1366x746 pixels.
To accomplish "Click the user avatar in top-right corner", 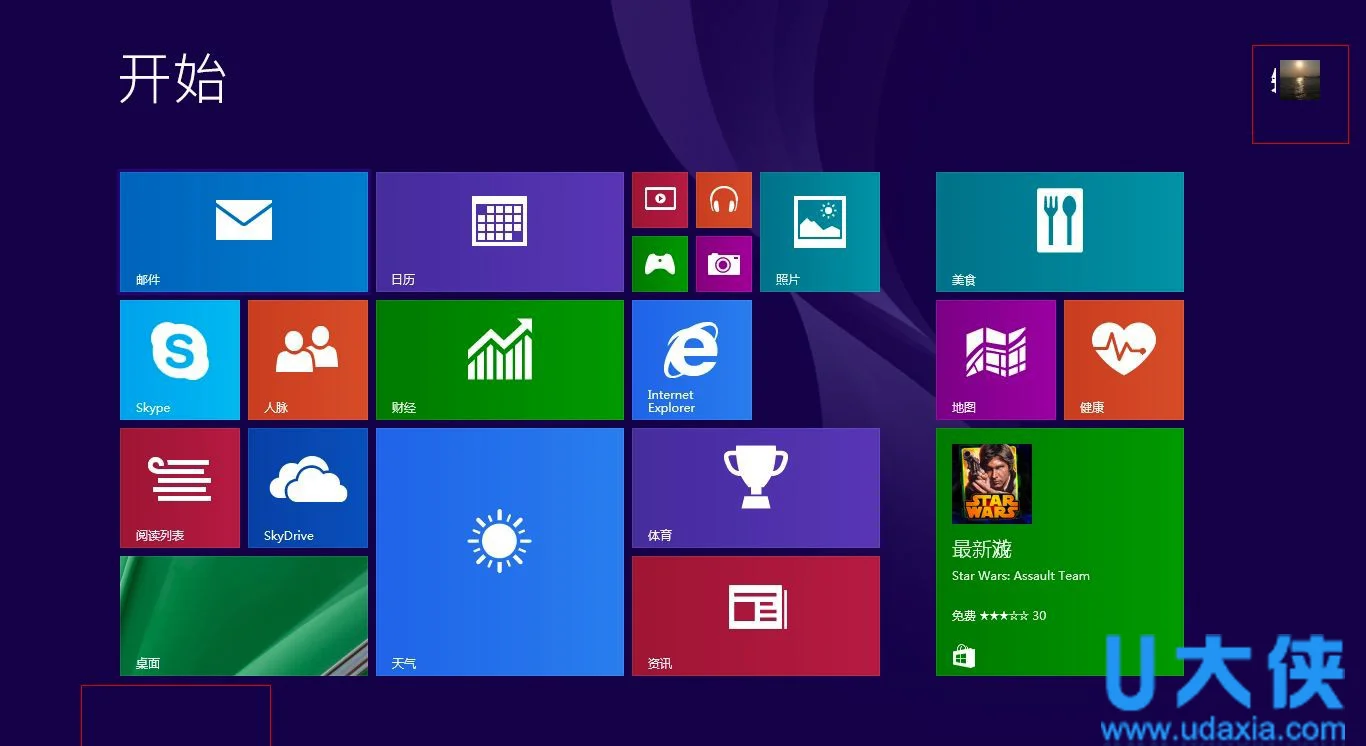I will tap(1299, 80).
